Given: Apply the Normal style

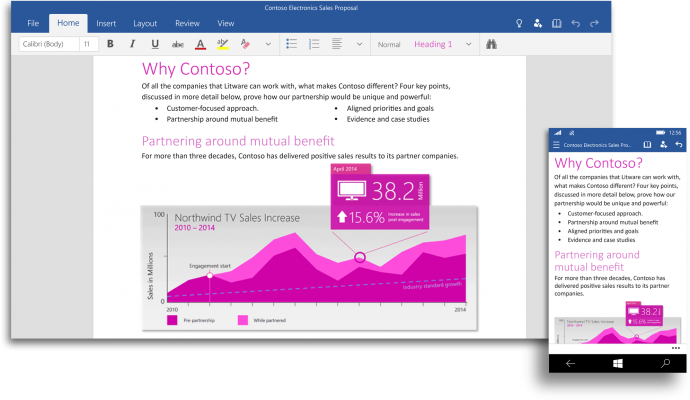Looking at the screenshot, I should pyautogui.click(x=389, y=44).
